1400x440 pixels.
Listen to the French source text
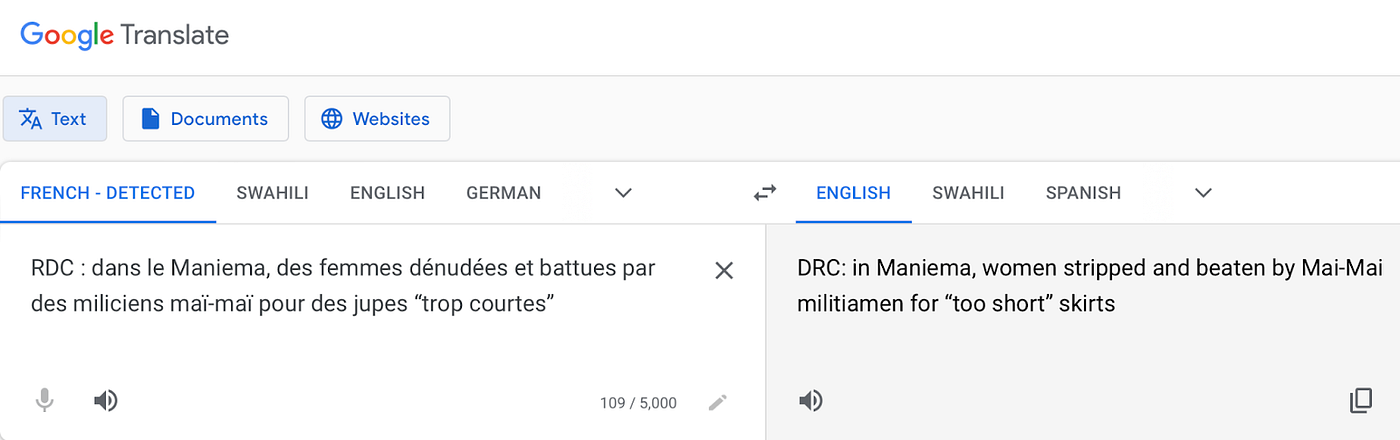tap(106, 401)
